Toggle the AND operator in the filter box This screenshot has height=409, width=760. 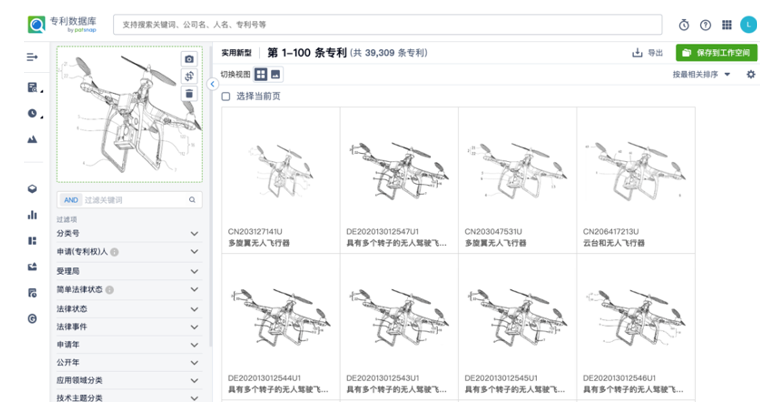70,200
